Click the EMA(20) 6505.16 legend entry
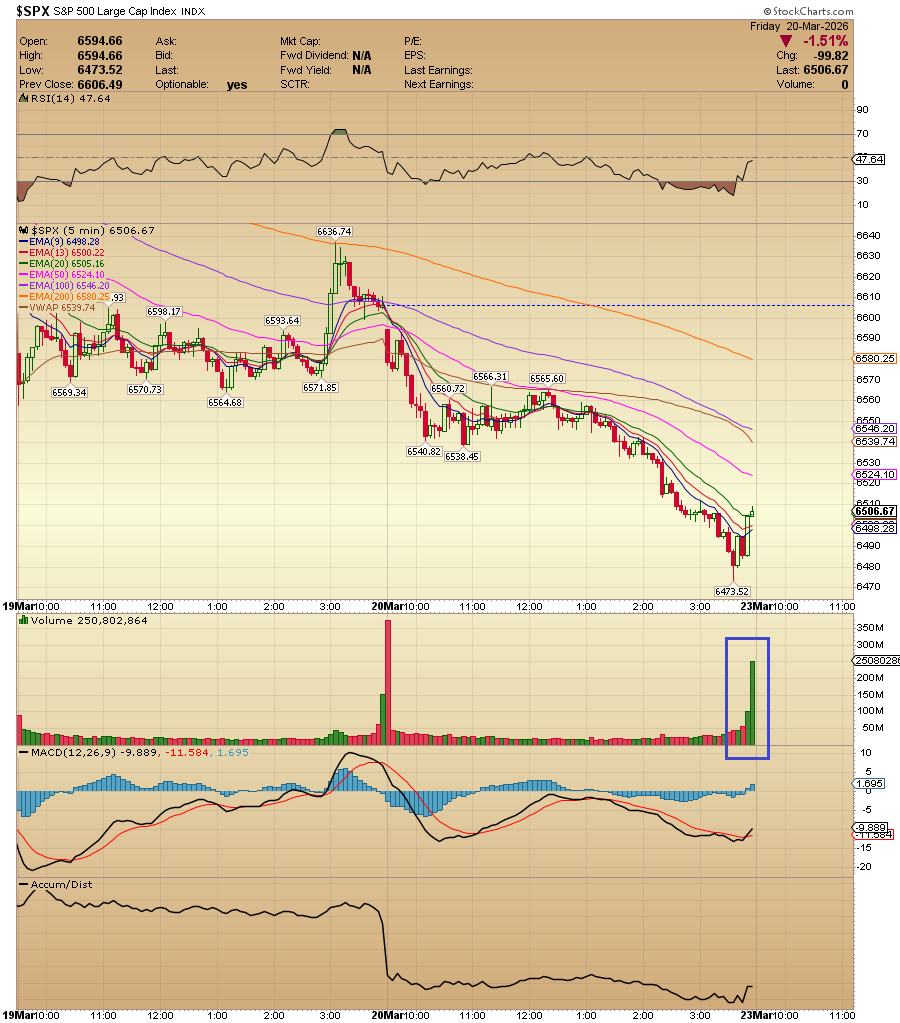 (61, 264)
